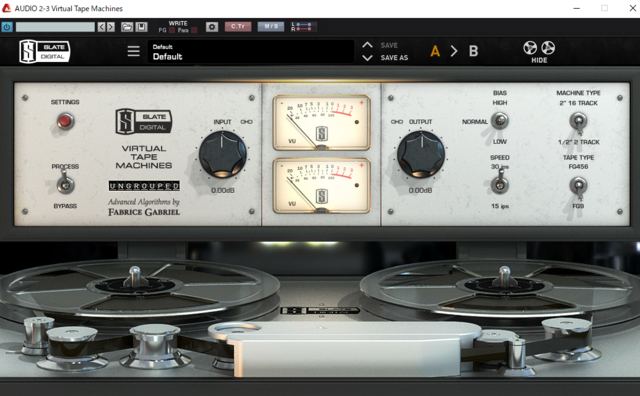
Task: Click the C.Tr button
Action: pos(238,27)
